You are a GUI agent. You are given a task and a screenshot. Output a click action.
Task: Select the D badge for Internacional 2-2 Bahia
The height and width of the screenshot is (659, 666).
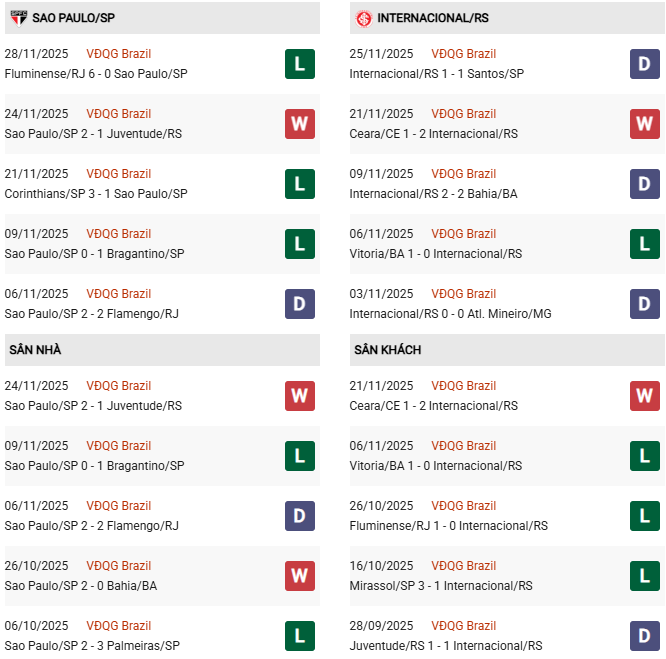pyautogui.click(x=644, y=184)
